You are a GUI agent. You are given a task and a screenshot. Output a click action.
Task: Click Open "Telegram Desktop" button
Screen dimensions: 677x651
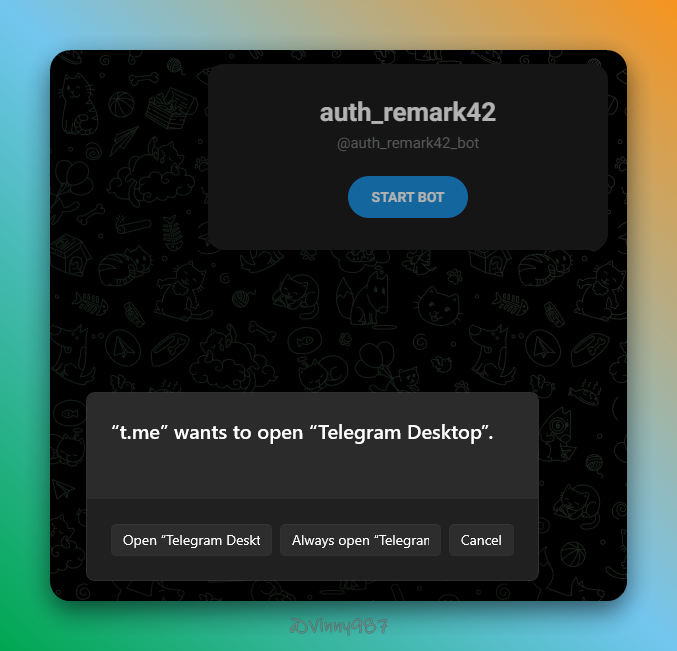[x=191, y=540]
